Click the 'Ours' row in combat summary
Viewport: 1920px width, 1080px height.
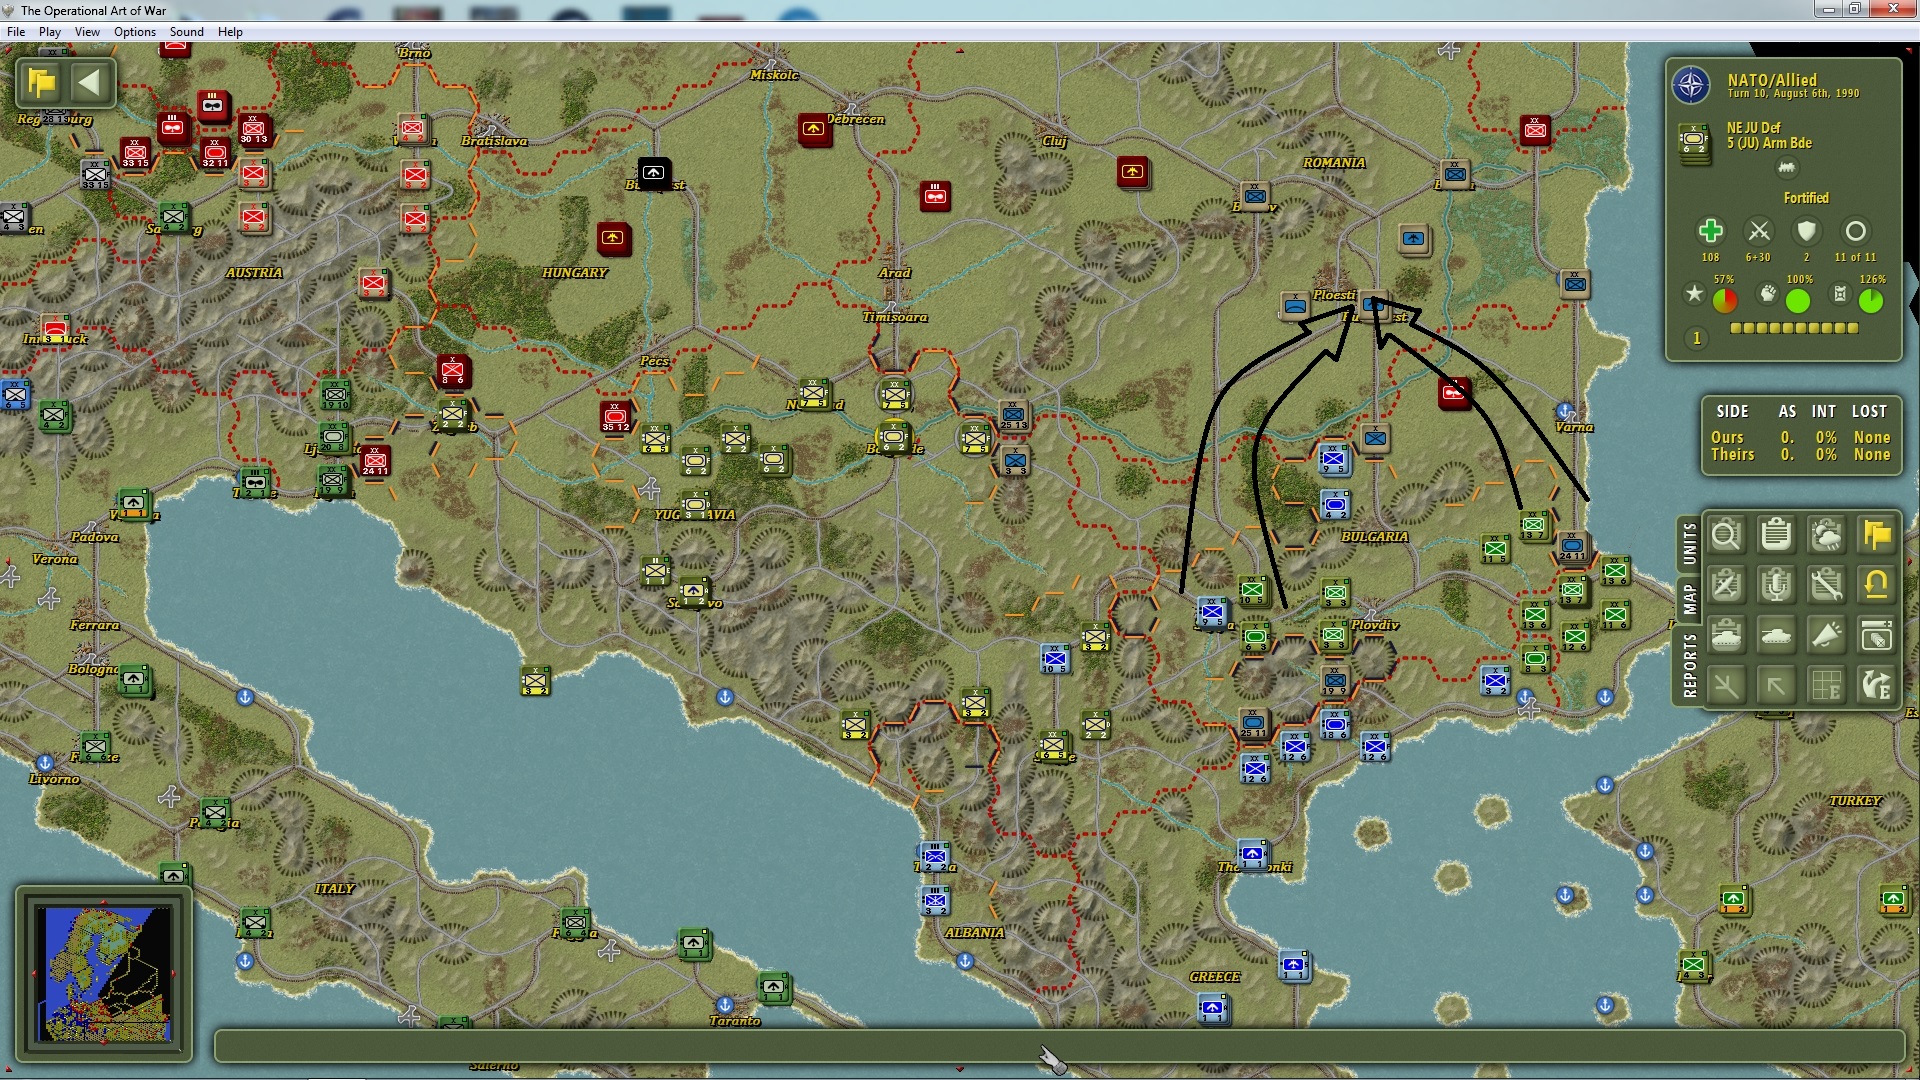(1800, 437)
